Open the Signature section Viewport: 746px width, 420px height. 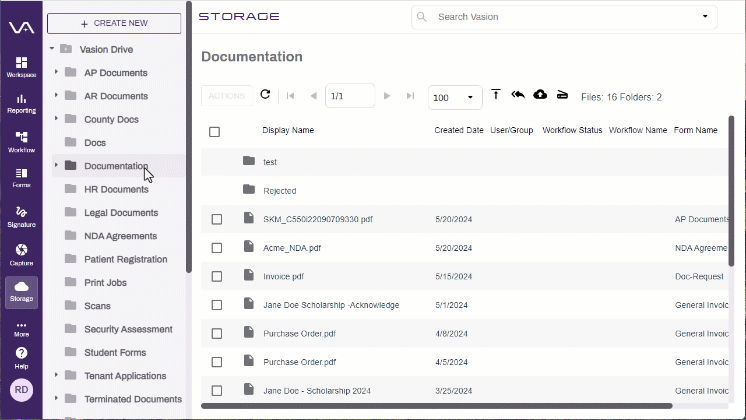tap(21, 217)
